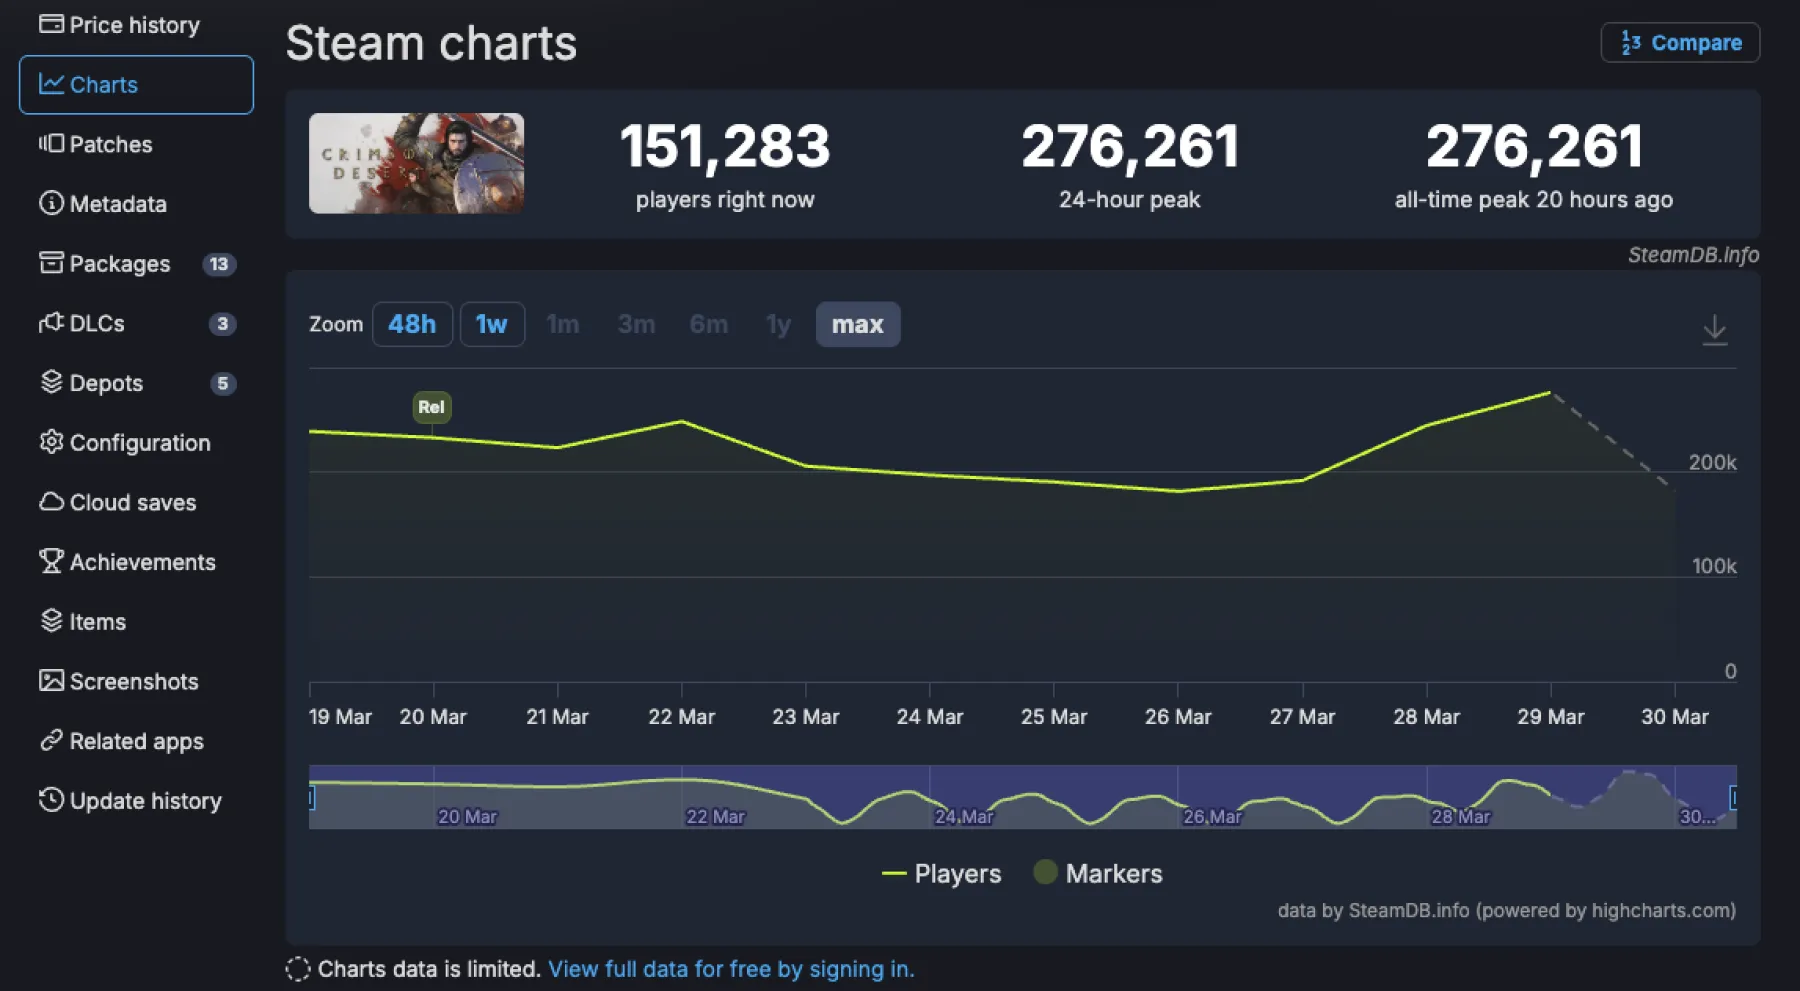Viewport: 1800px width, 991px height.
Task: Click the Price history card icon
Action: click(51, 24)
